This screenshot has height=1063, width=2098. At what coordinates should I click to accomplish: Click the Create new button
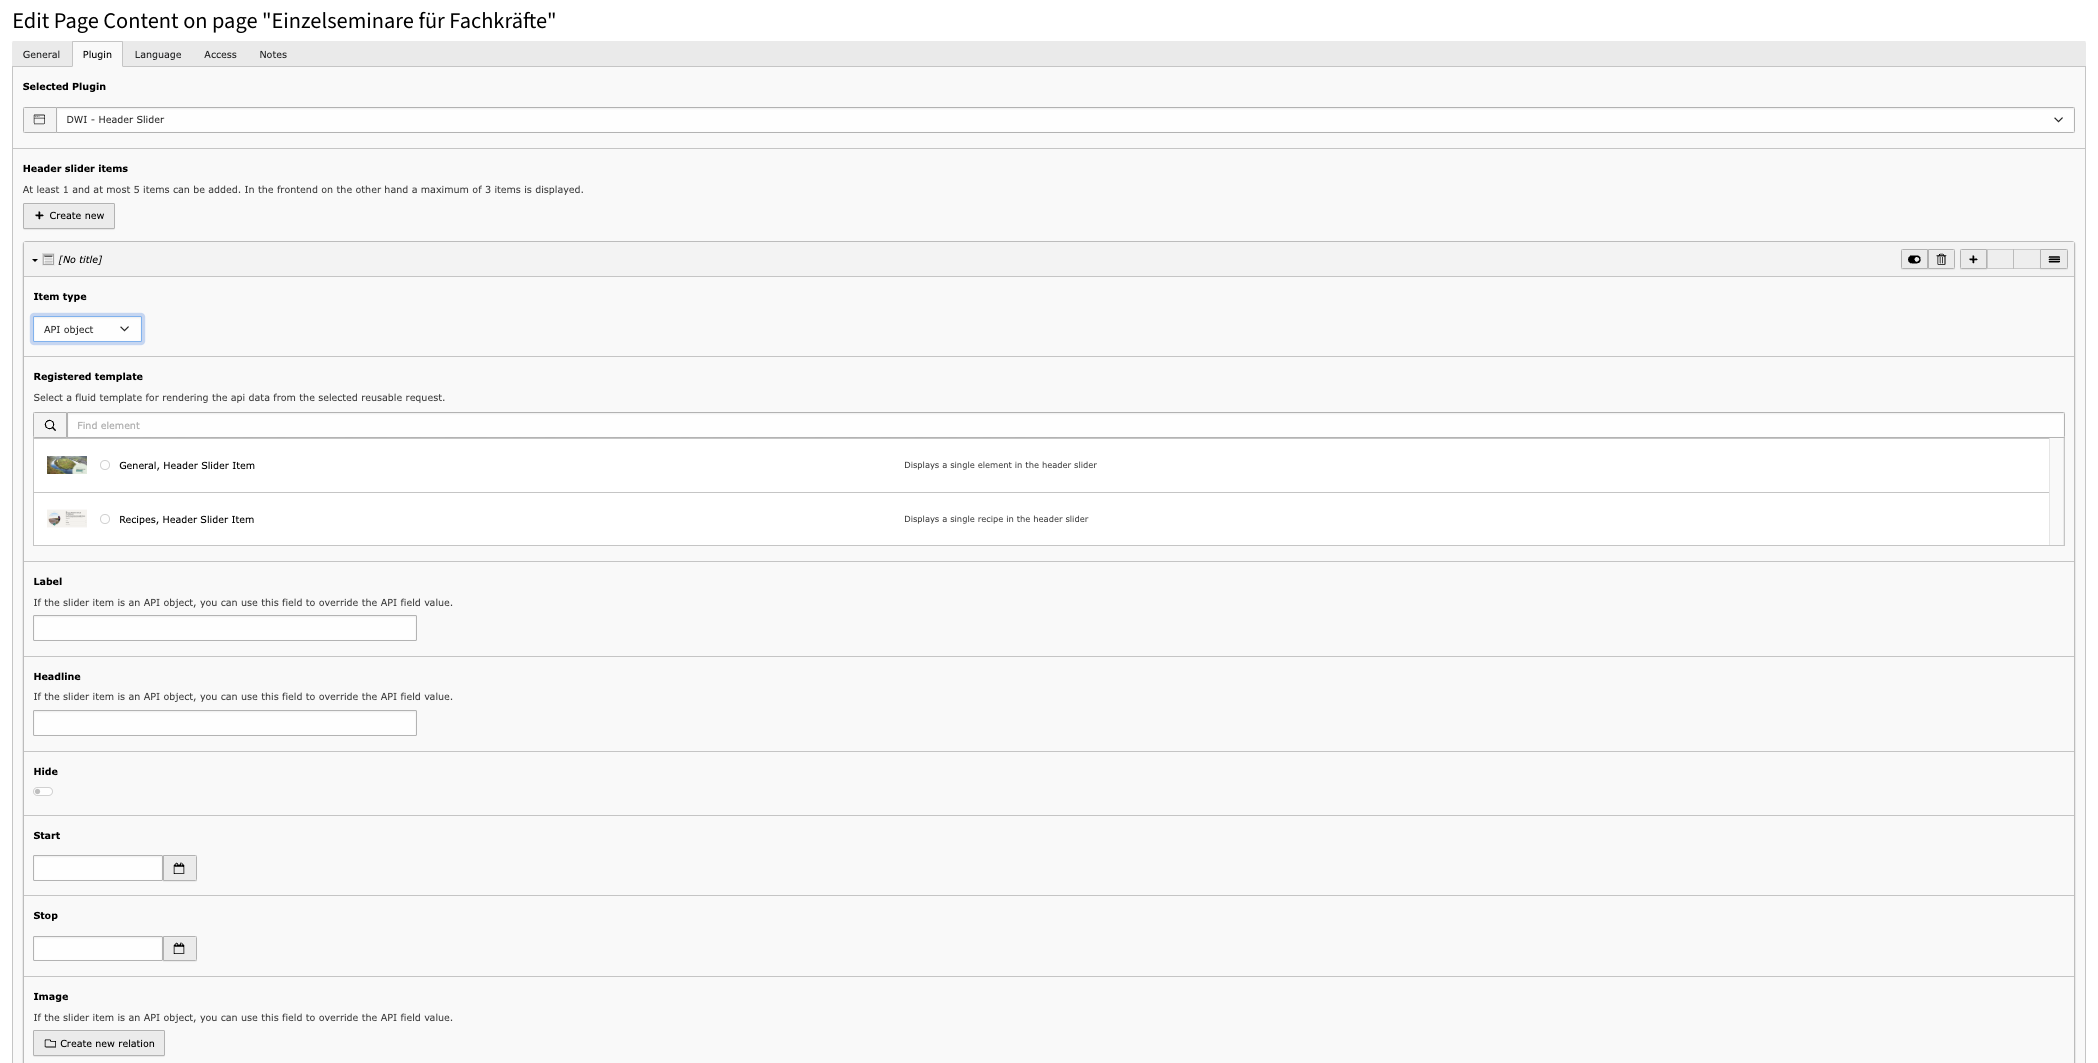point(69,216)
